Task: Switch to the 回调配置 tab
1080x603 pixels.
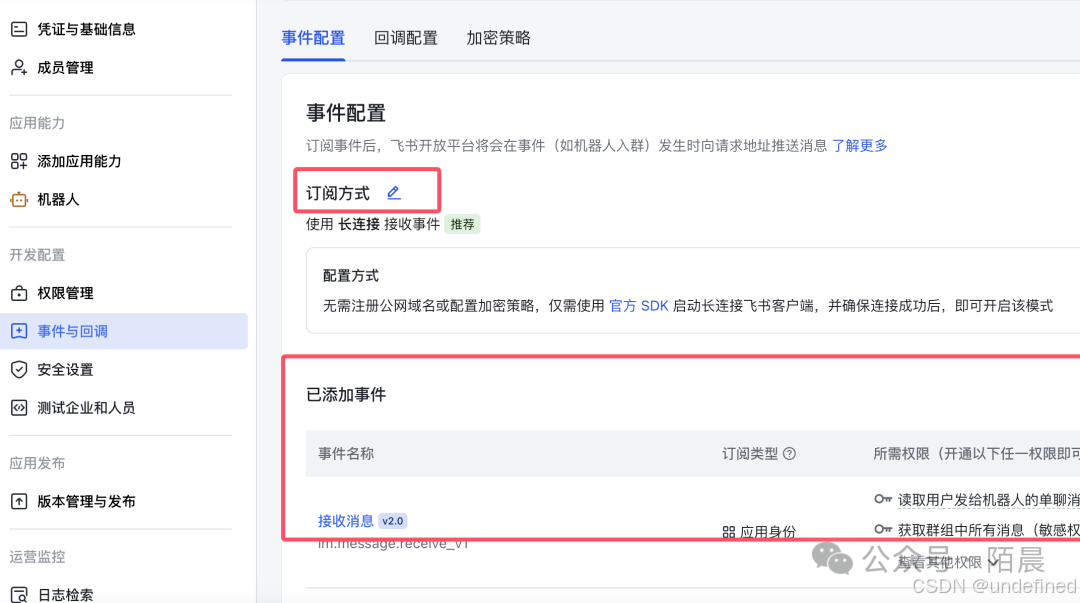Action: pos(406,37)
